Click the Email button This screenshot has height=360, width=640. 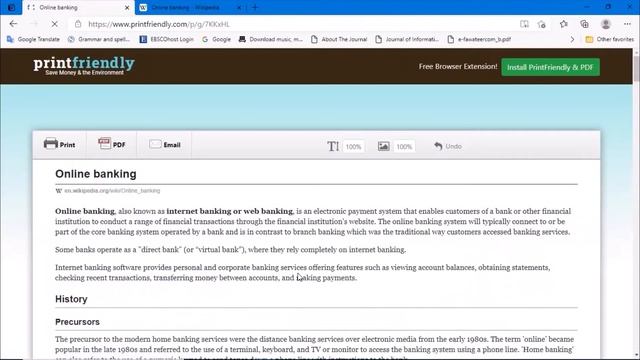(x=165, y=144)
